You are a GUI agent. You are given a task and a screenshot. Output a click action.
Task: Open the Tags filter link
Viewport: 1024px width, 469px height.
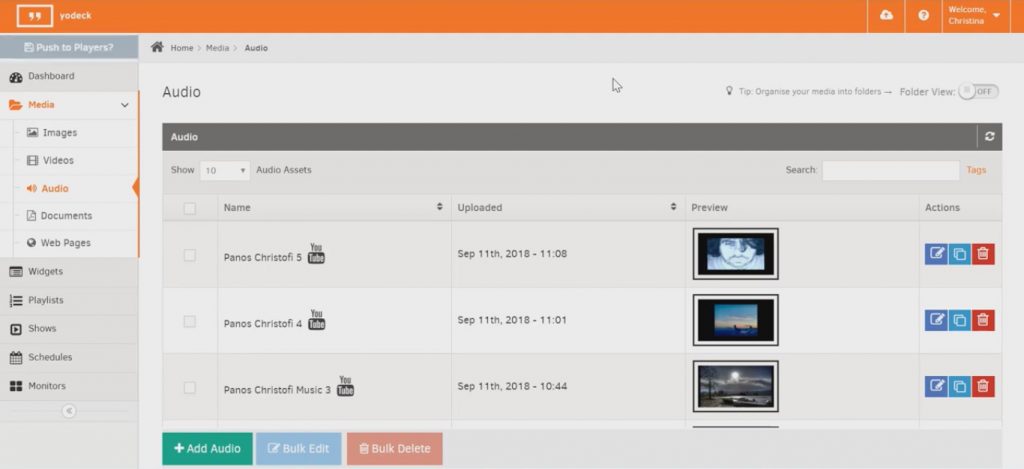click(x=976, y=170)
